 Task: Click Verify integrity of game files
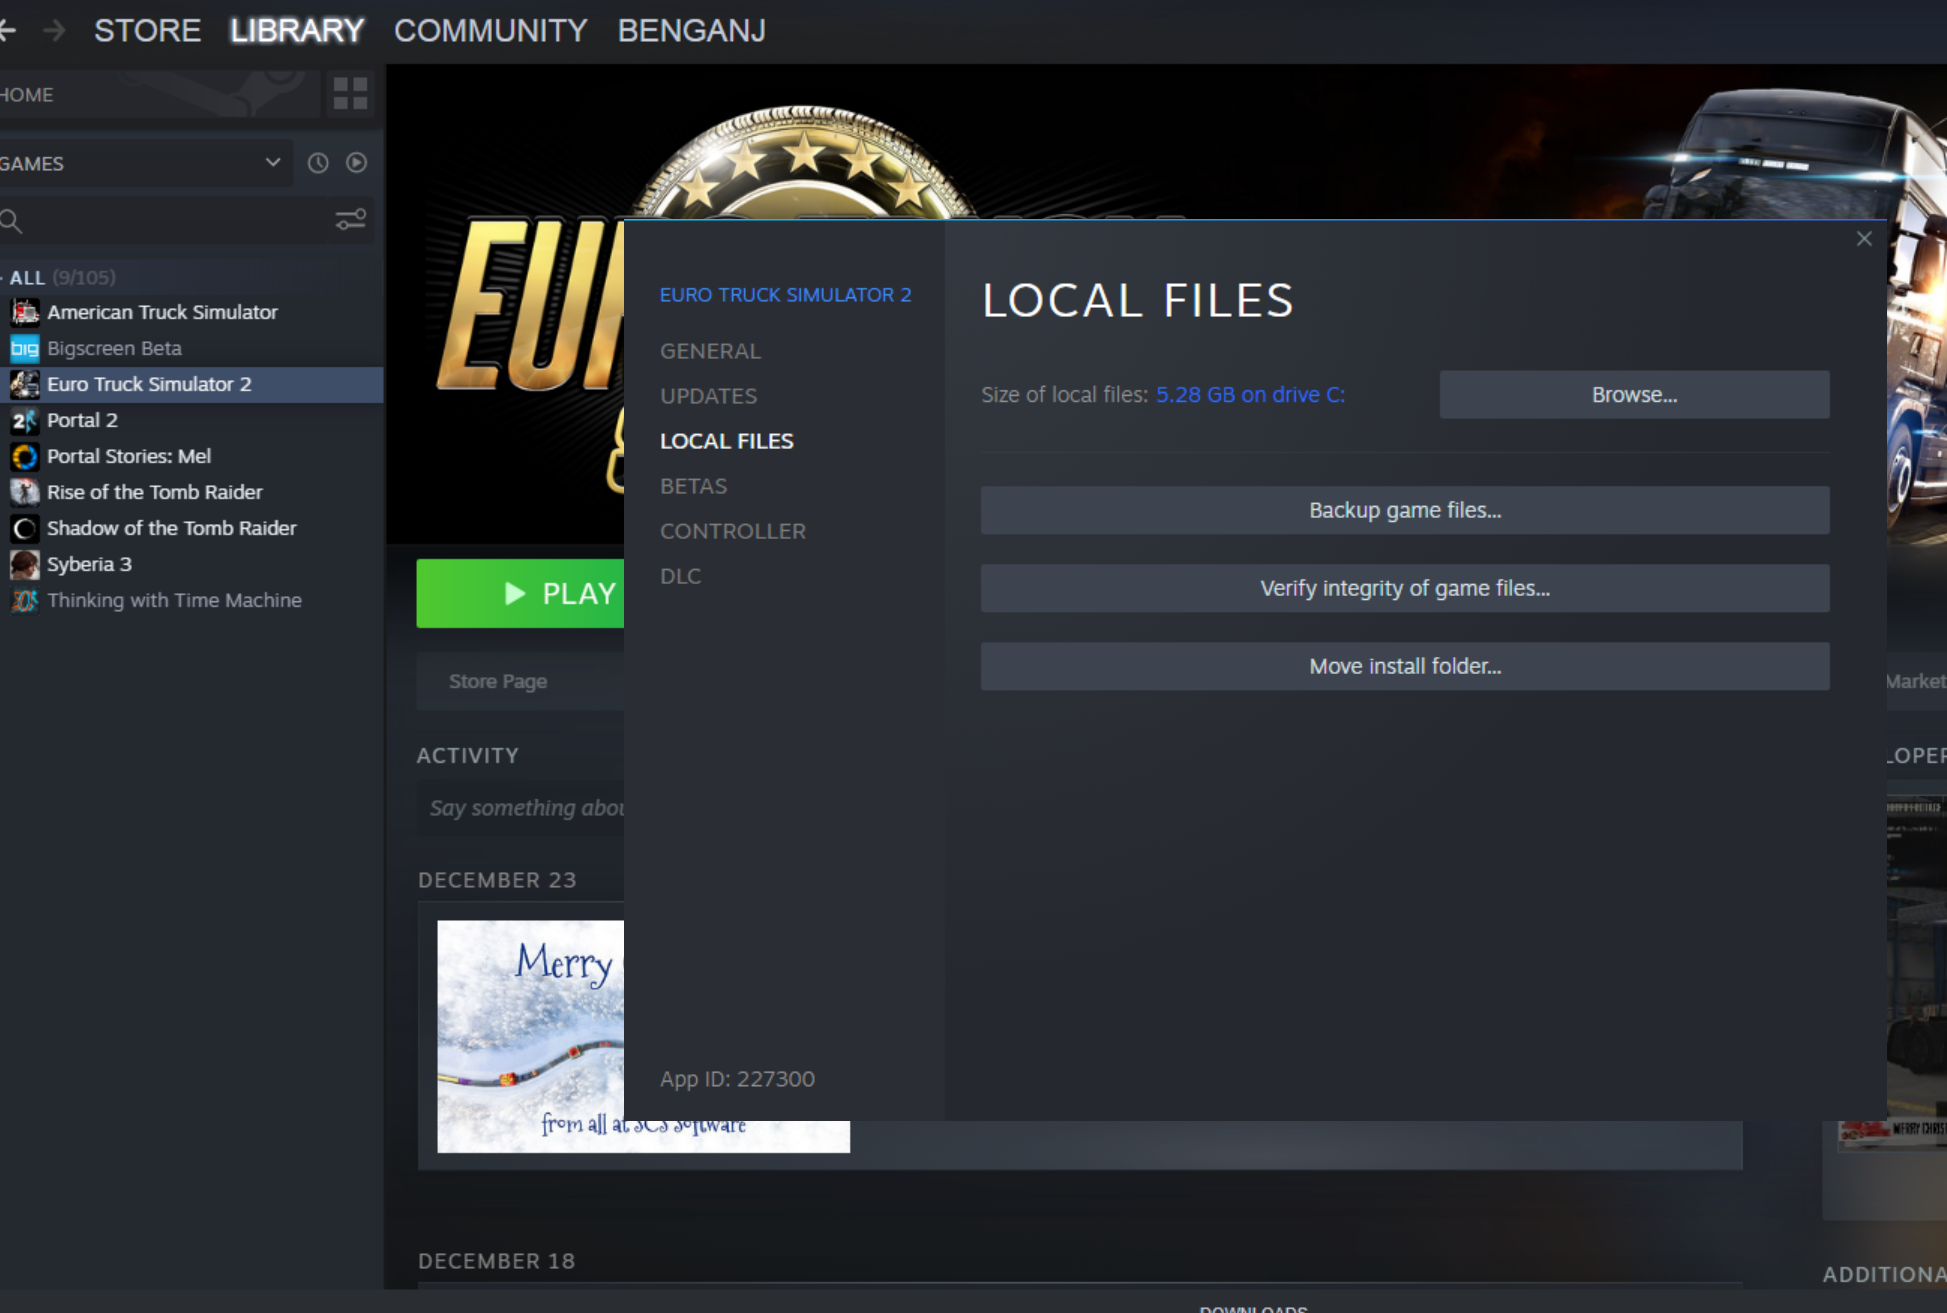1404,588
